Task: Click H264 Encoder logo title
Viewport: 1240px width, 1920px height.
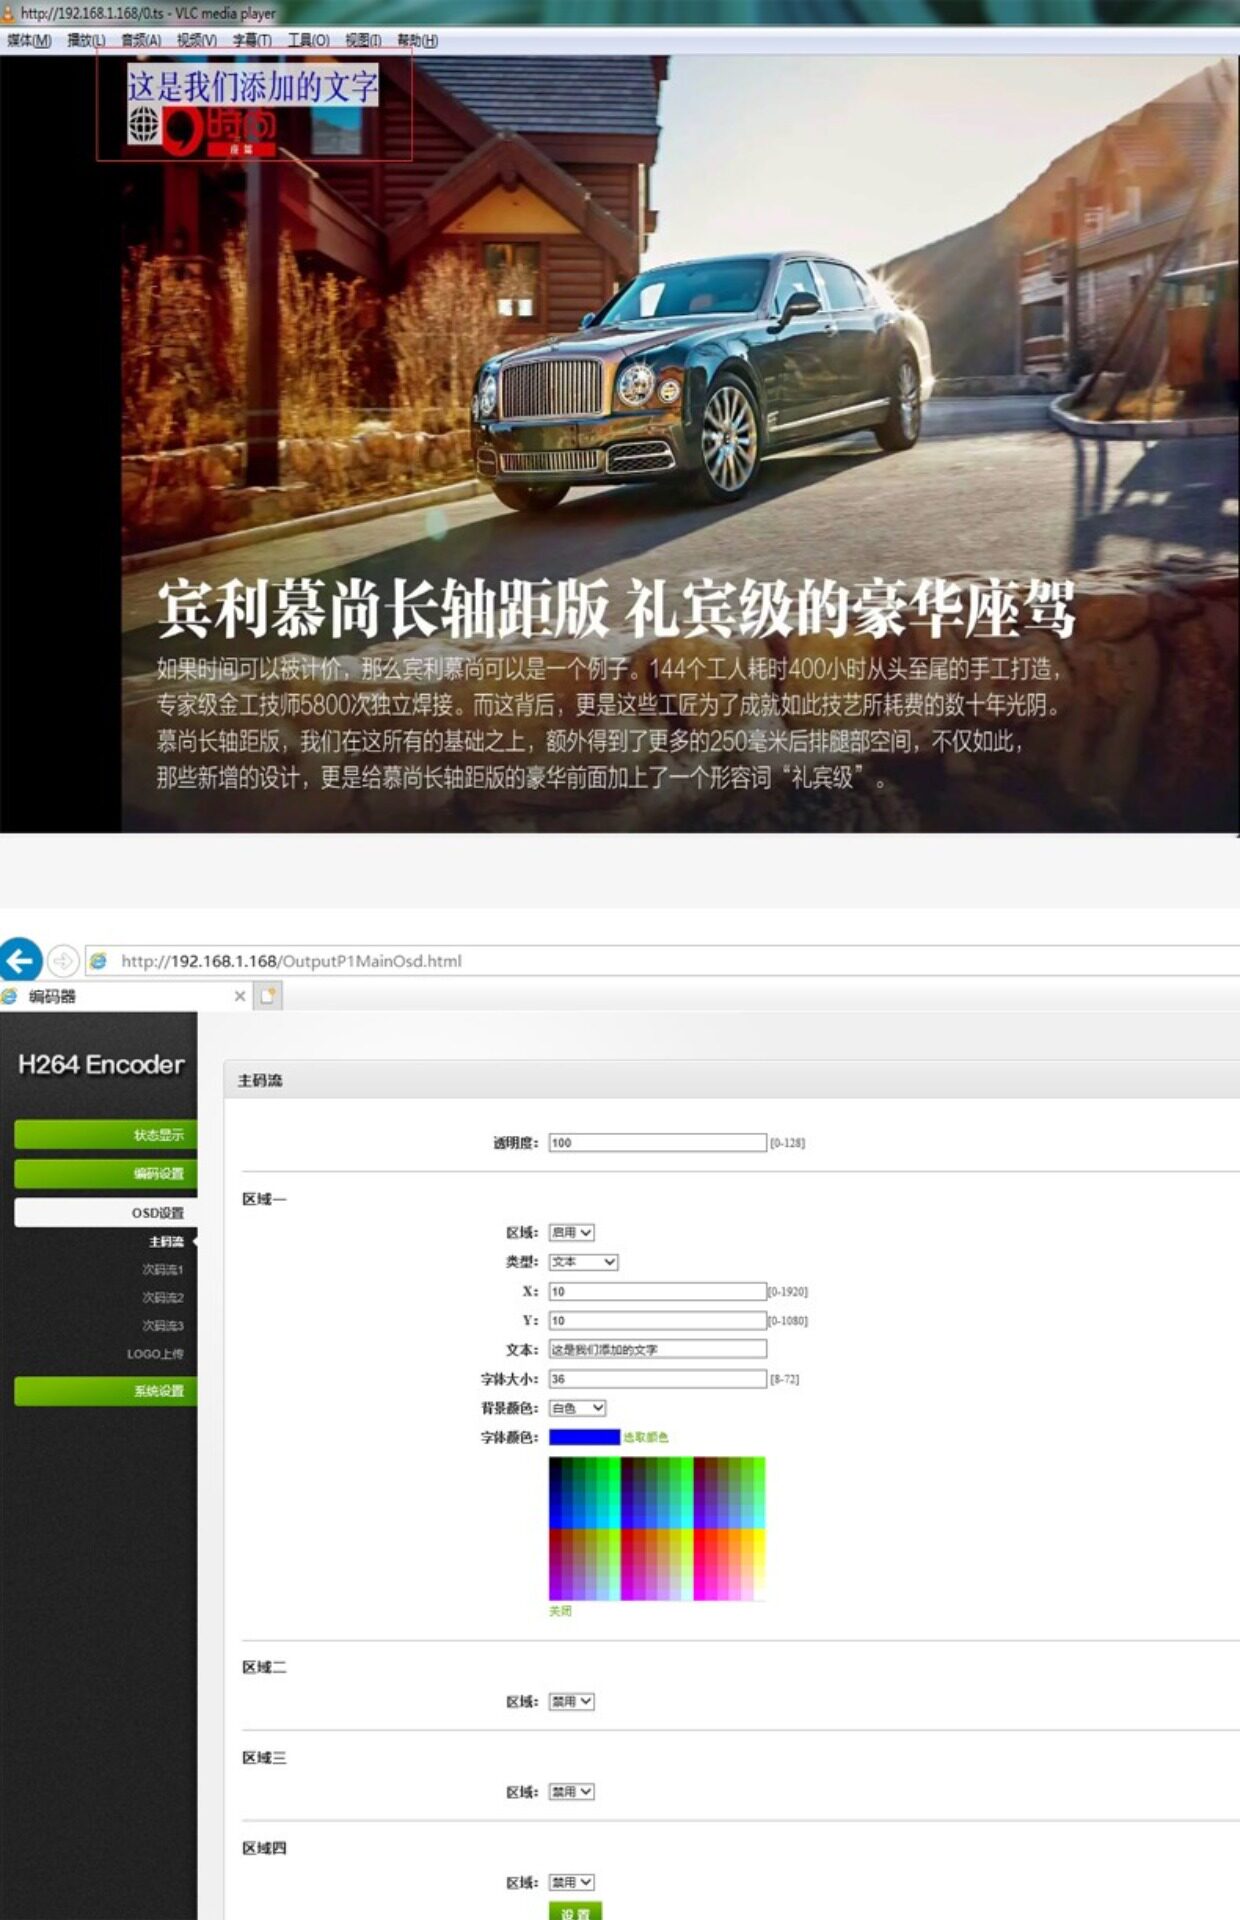Action: point(101,1064)
